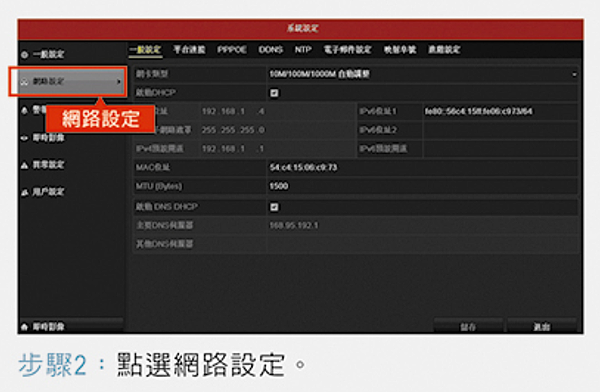Open live view via the eye icon in sidebar
The width and height of the screenshot is (600, 392).
(x=25, y=138)
